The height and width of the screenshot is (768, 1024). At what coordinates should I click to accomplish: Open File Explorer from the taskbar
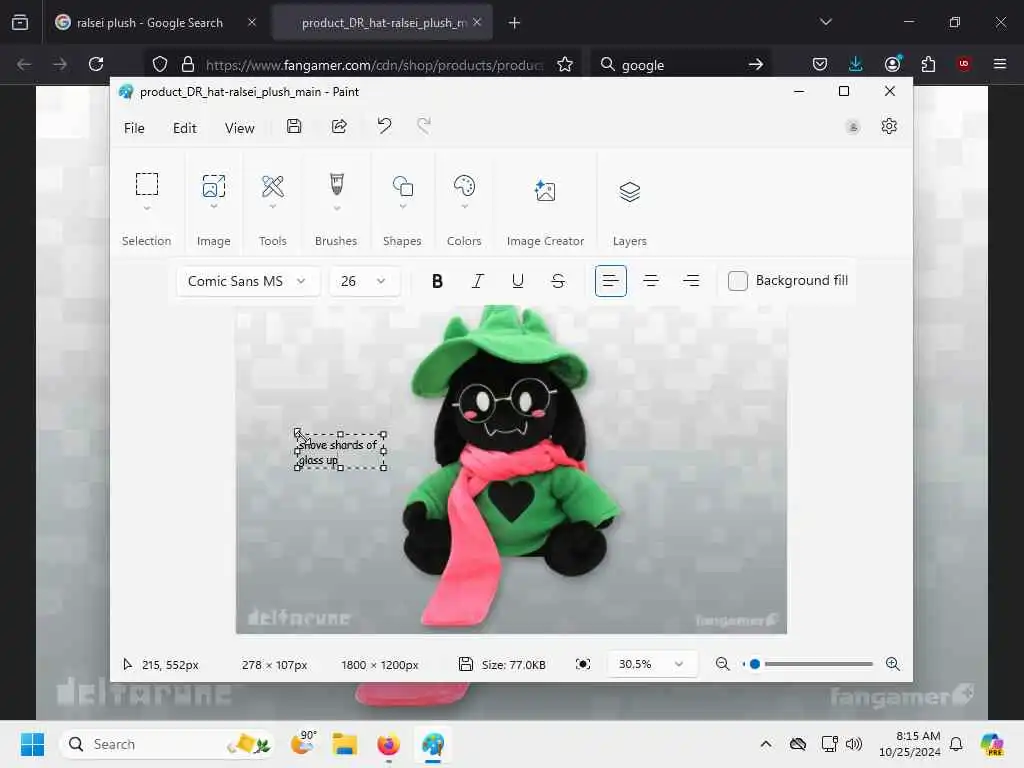tap(344, 744)
